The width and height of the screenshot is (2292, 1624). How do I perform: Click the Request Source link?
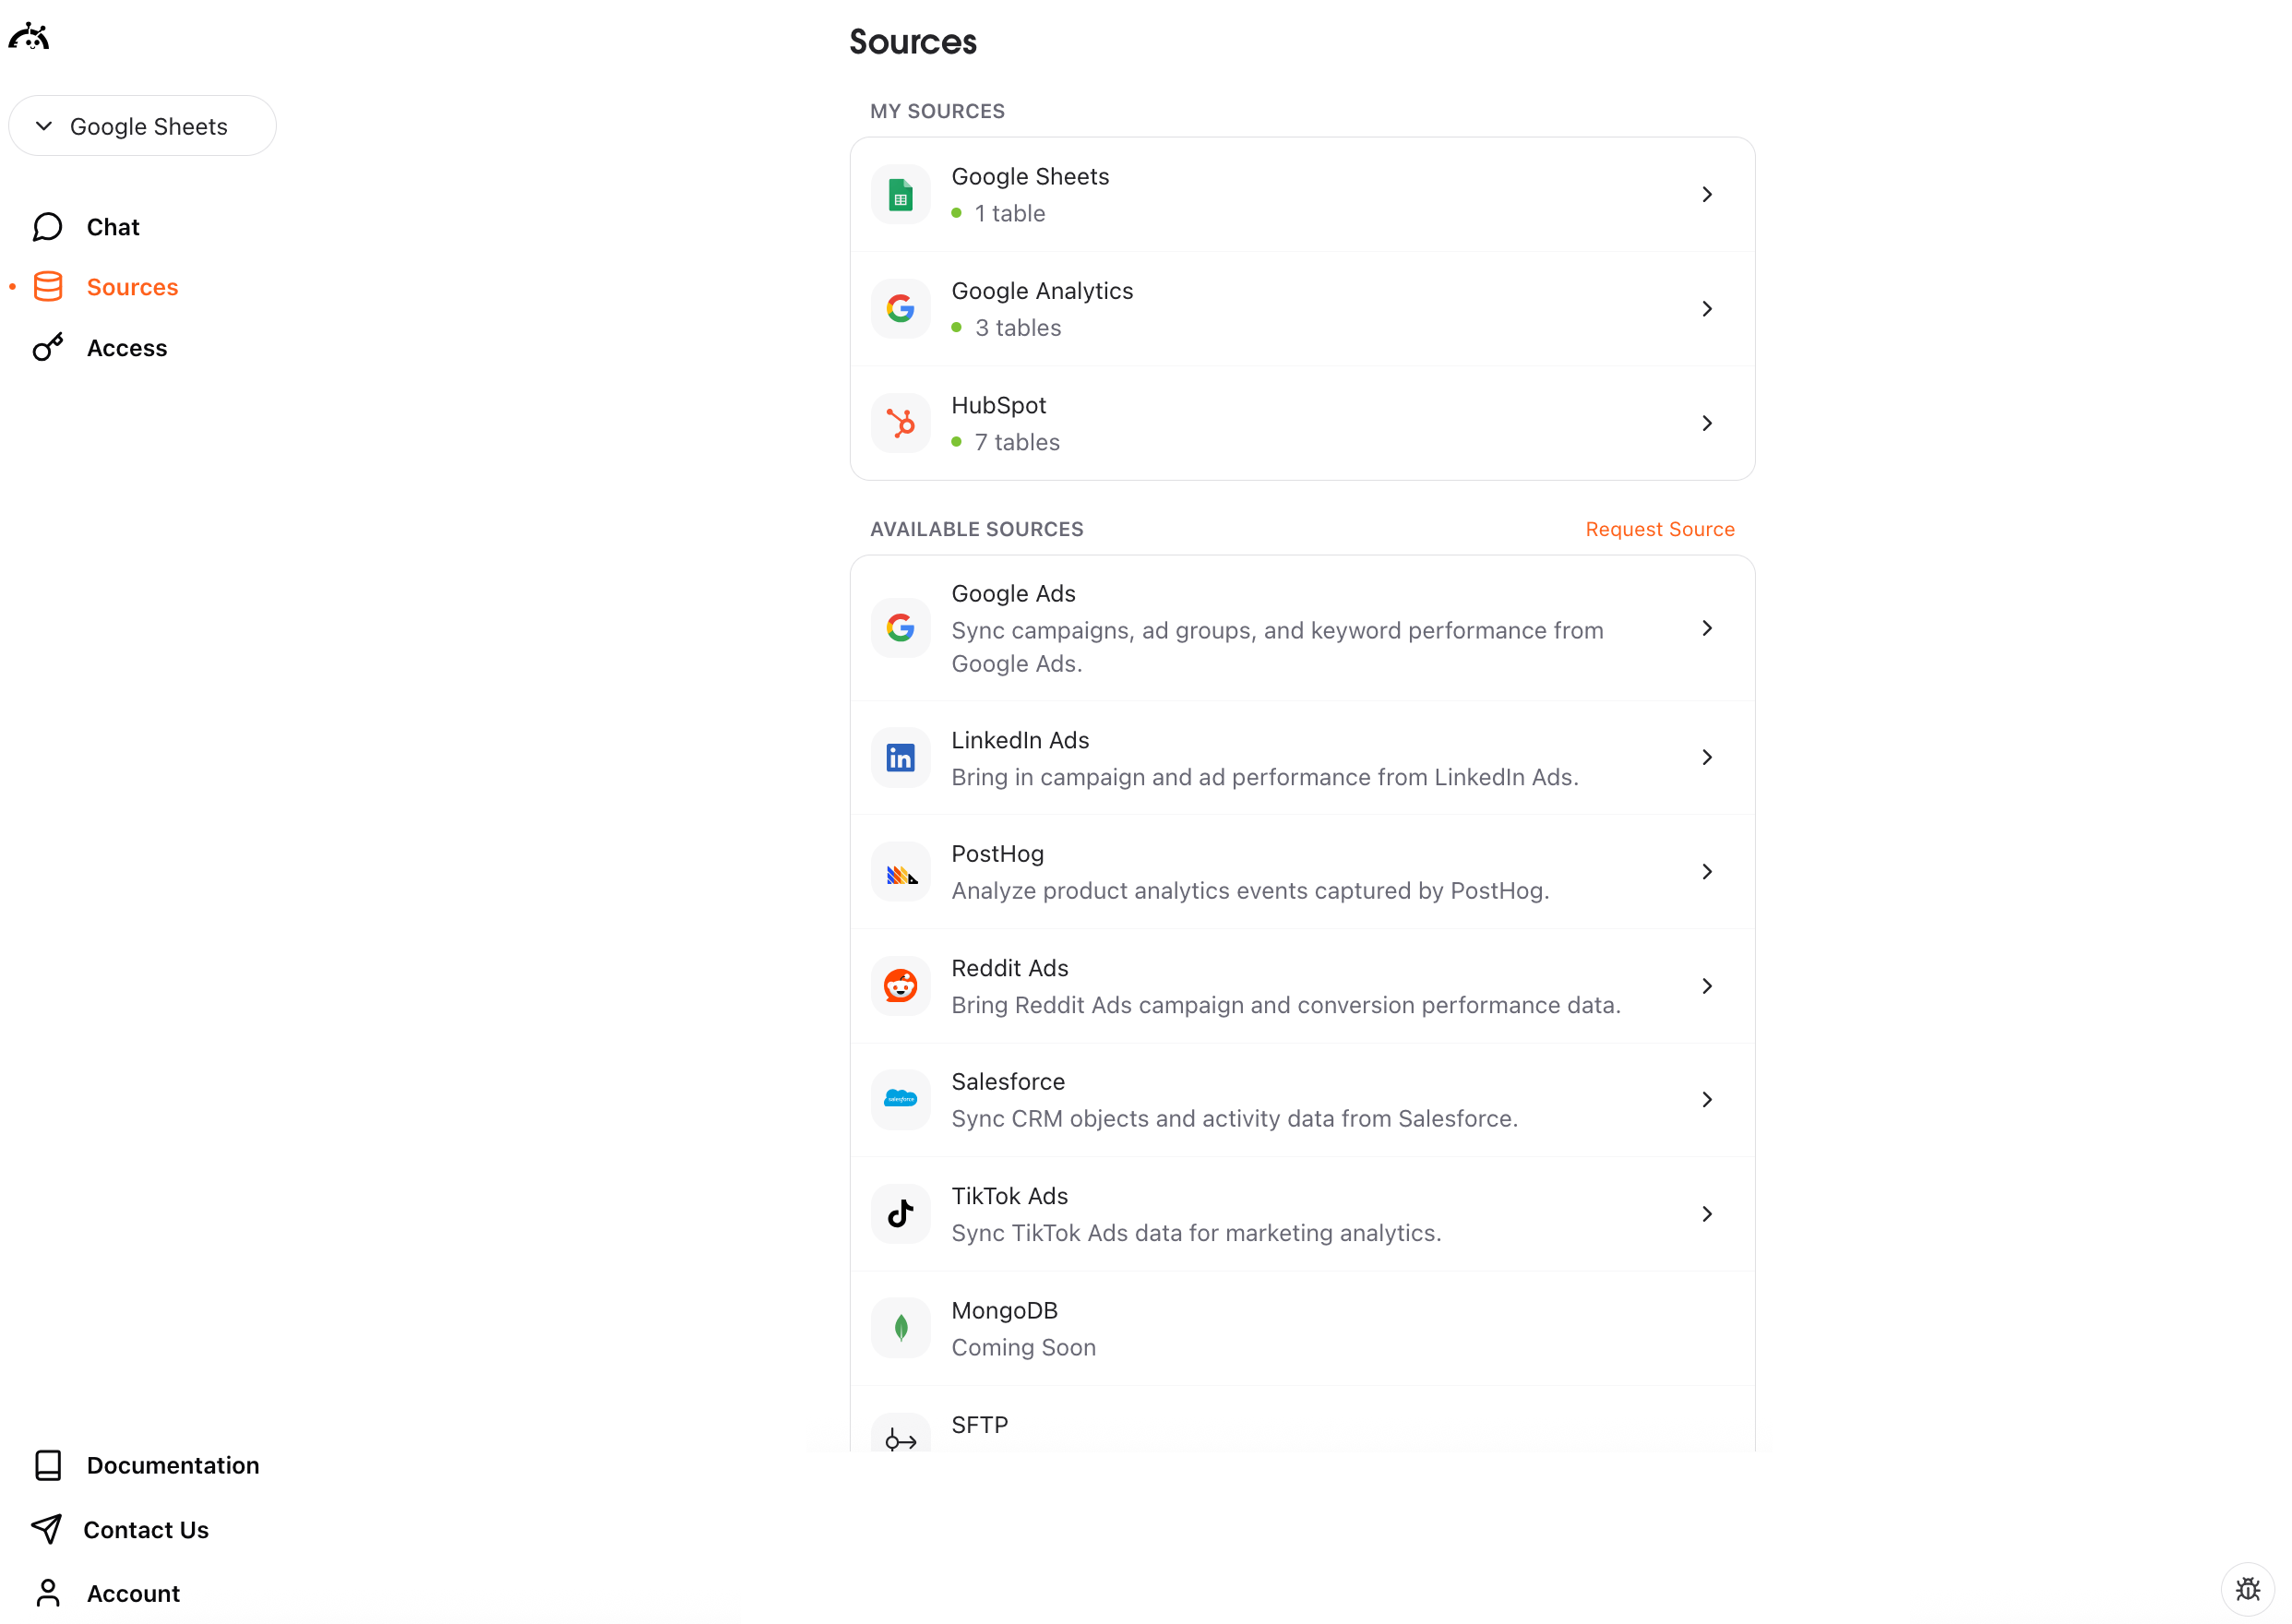click(1659, 529)
